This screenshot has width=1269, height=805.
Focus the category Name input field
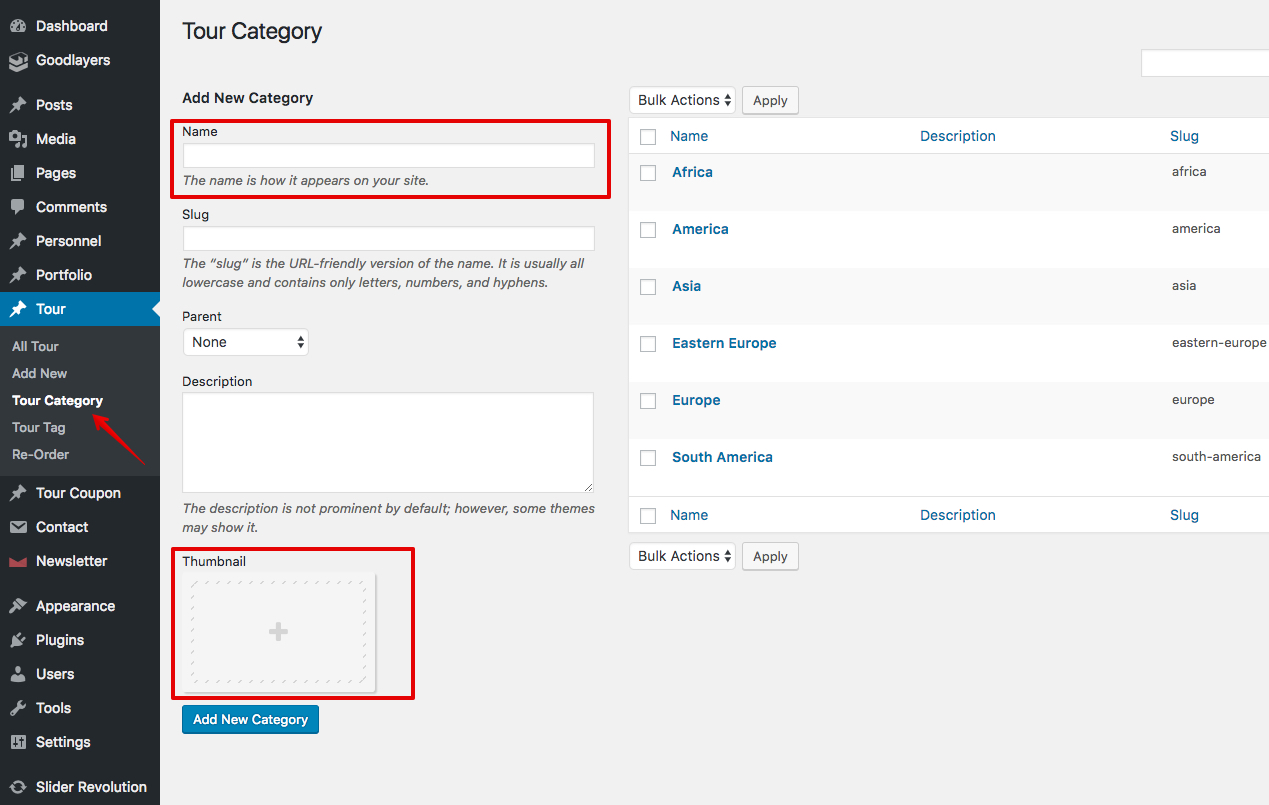[x=388, y=156]
